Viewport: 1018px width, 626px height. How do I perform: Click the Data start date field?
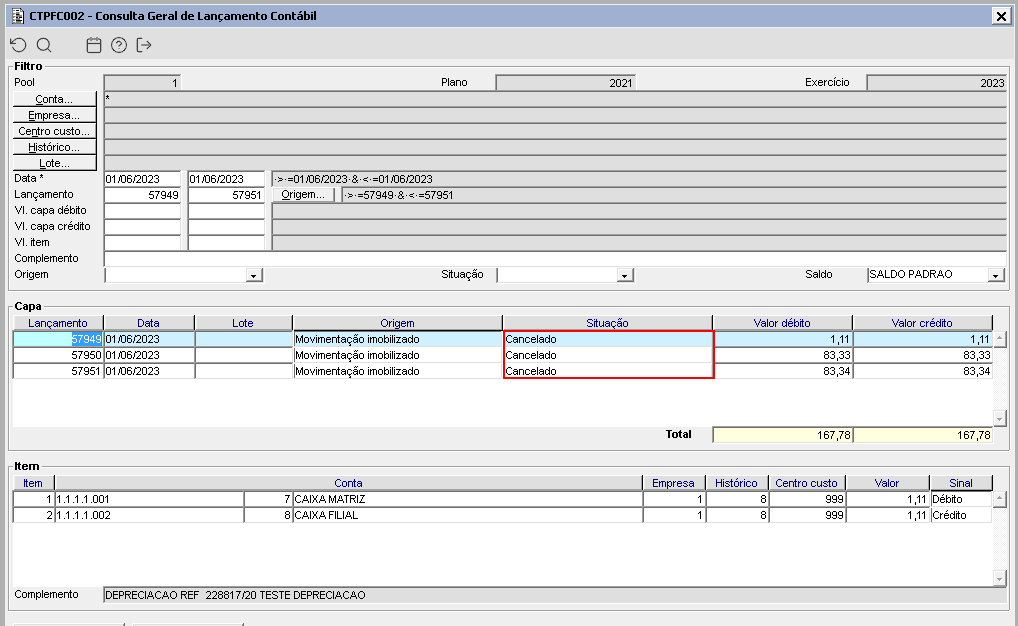point(142,179)
